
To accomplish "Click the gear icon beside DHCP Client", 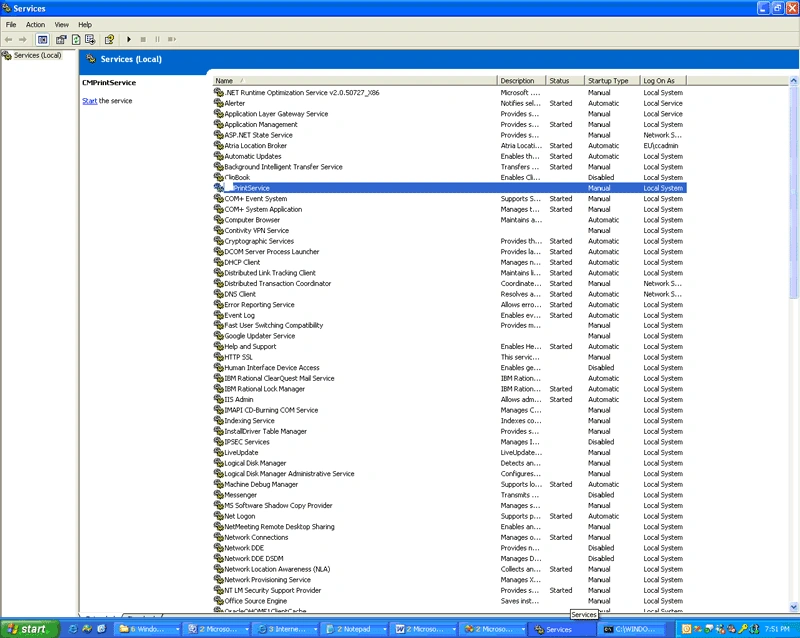I will click(218, 262).
